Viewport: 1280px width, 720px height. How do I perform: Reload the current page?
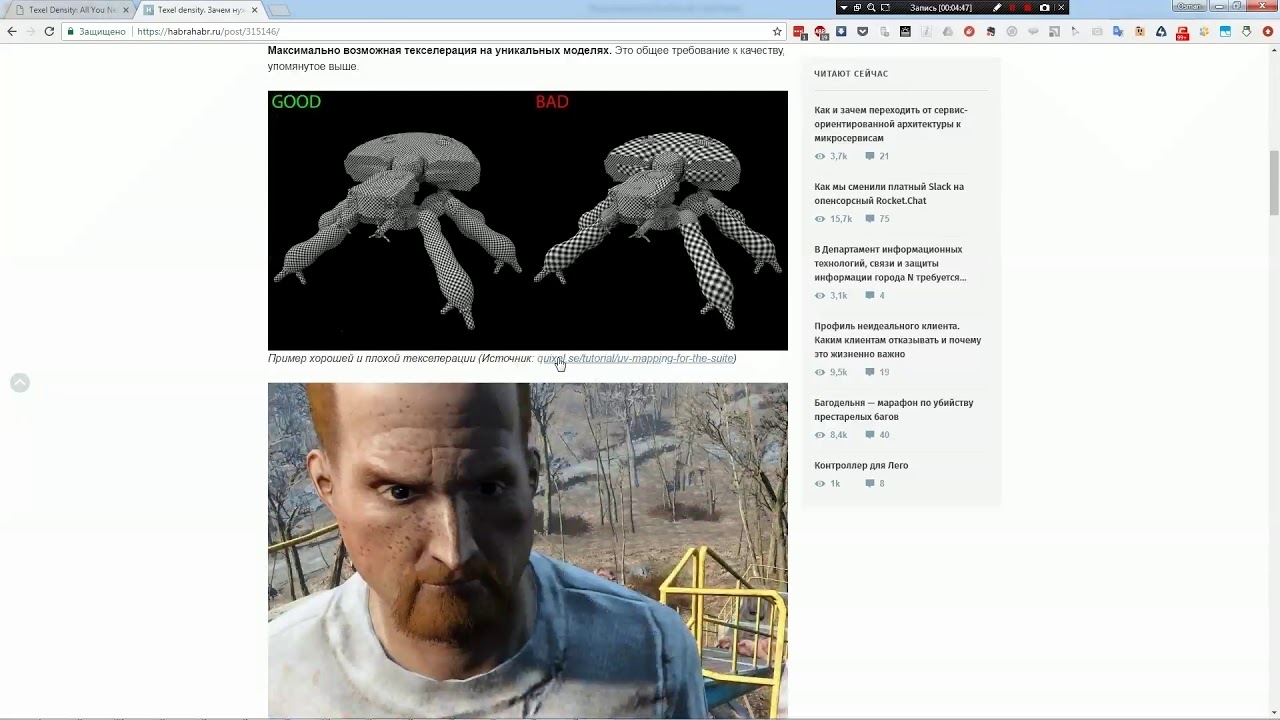tap(49, 32)
